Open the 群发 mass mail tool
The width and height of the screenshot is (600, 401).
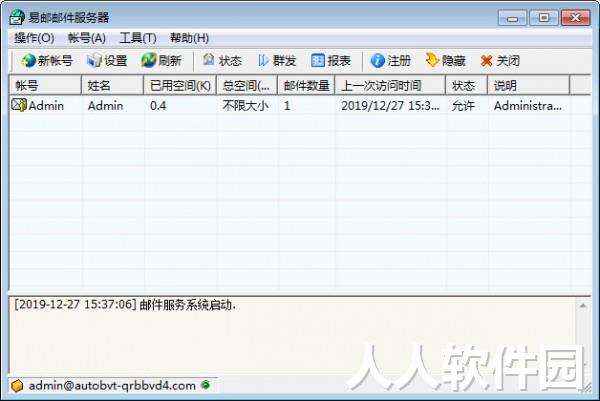pyautogui.click(x=277, y=60)
